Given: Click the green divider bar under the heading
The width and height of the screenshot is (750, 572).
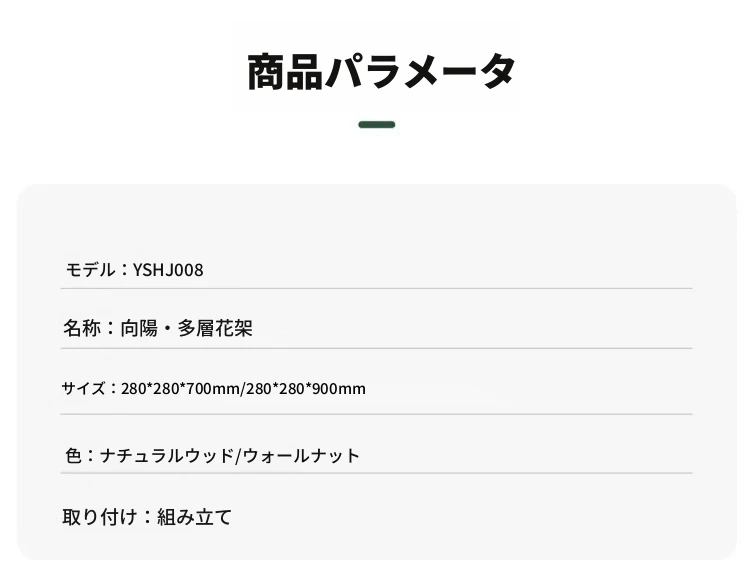Looking at the screenshot, I should pos(376,125).
